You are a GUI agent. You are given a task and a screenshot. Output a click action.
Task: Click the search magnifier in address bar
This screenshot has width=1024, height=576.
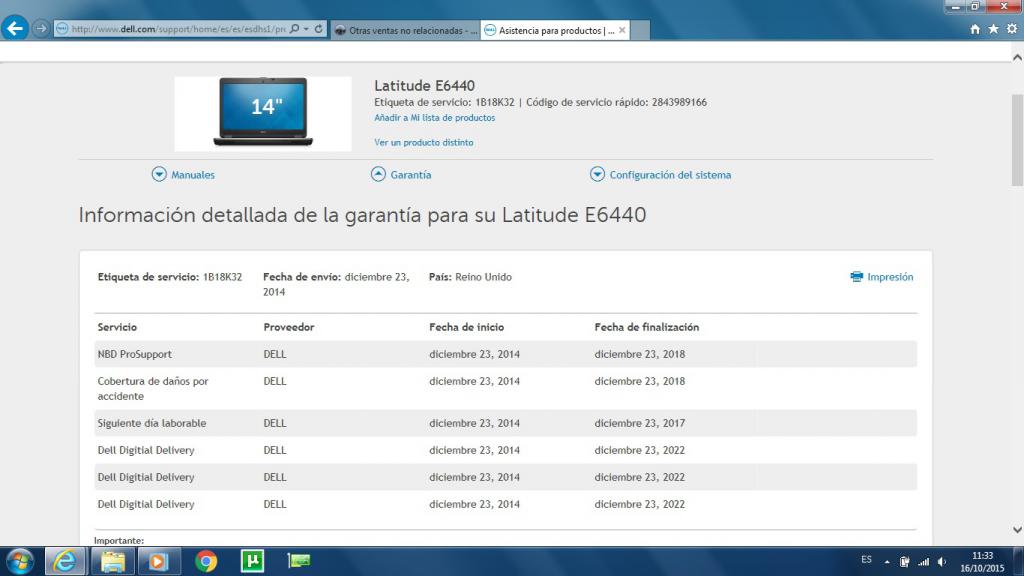tap(295, 29)
